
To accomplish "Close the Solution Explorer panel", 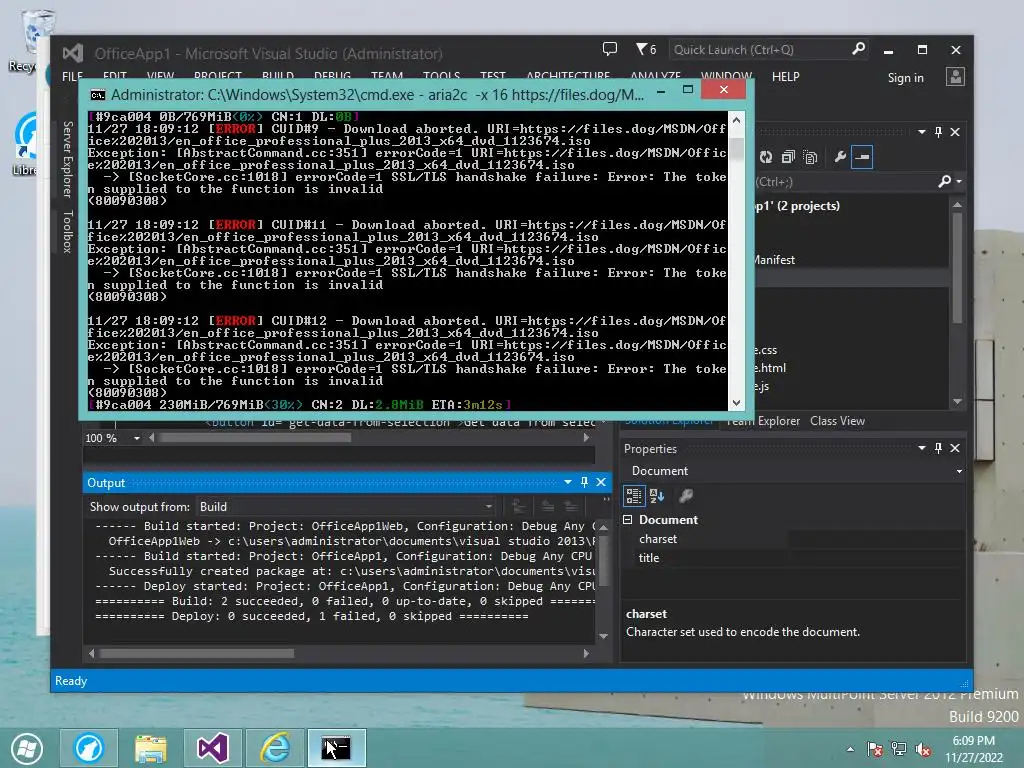I will [955, 132].
